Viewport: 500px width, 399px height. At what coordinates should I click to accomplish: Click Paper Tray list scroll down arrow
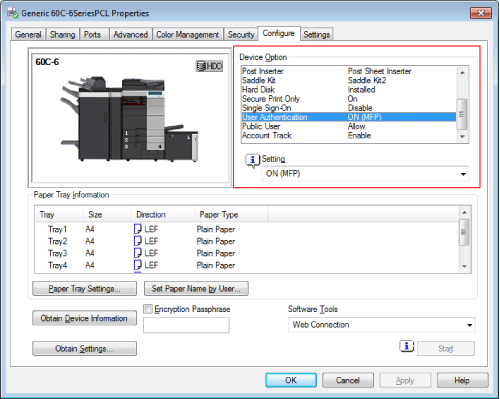click(x=464, y=267)
